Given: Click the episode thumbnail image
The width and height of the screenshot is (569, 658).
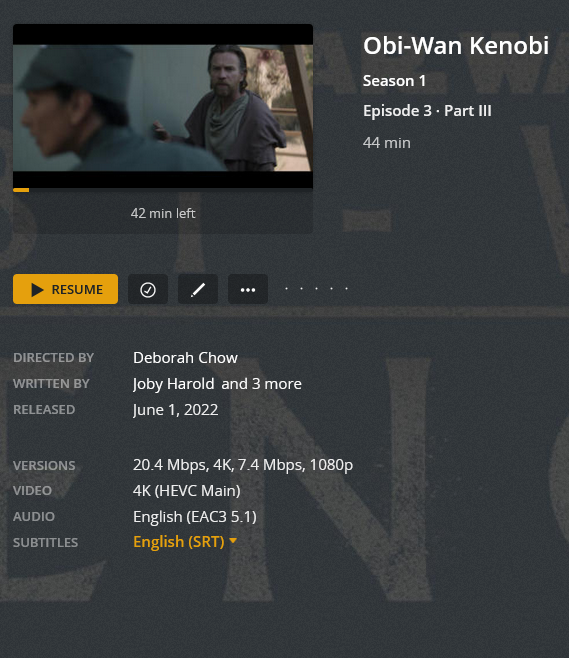Looking at the screenshot, I should pyautogui.click(x=163, y=106).
